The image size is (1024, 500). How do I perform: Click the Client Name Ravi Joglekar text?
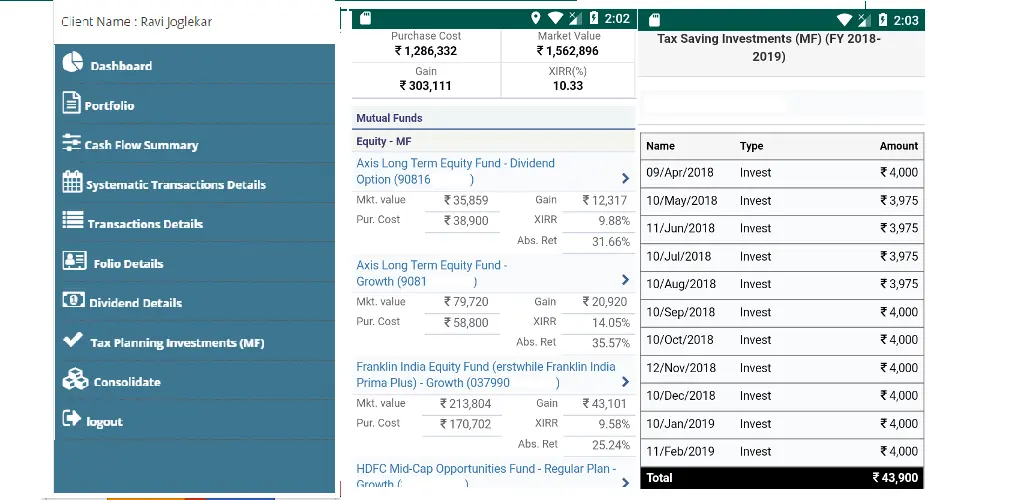(136, 22)
